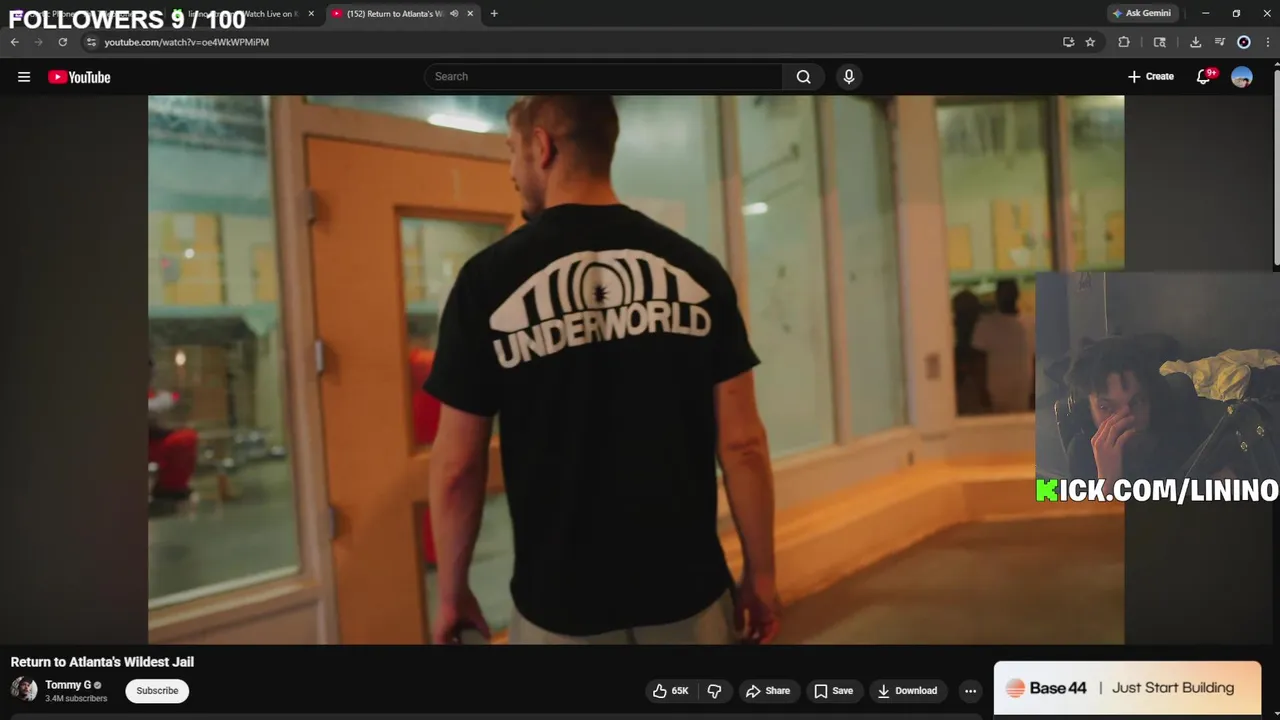Open the notifications bell
This screenshot has width=1280, height=720.
[1204, 77]
